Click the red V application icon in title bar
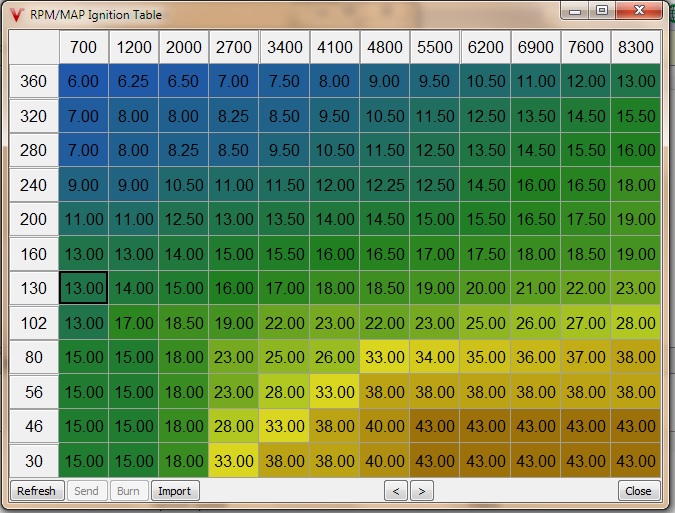The height and width of the screenshot is (513, 675). pyautogui.click(x=16, y=15)
